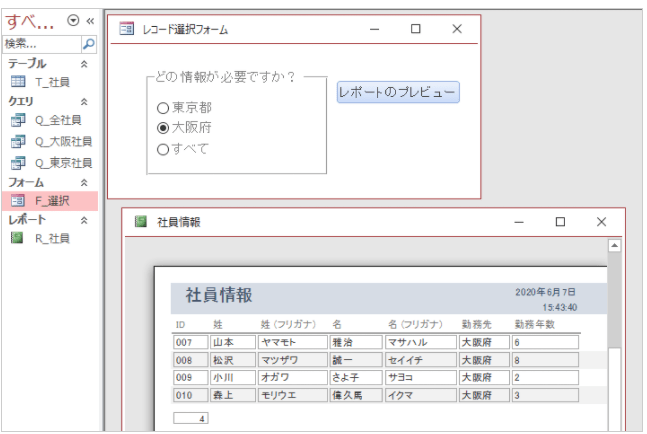The image size is (647, 434).
Task: Select the 大阪府 radio option
Action: 163,128
